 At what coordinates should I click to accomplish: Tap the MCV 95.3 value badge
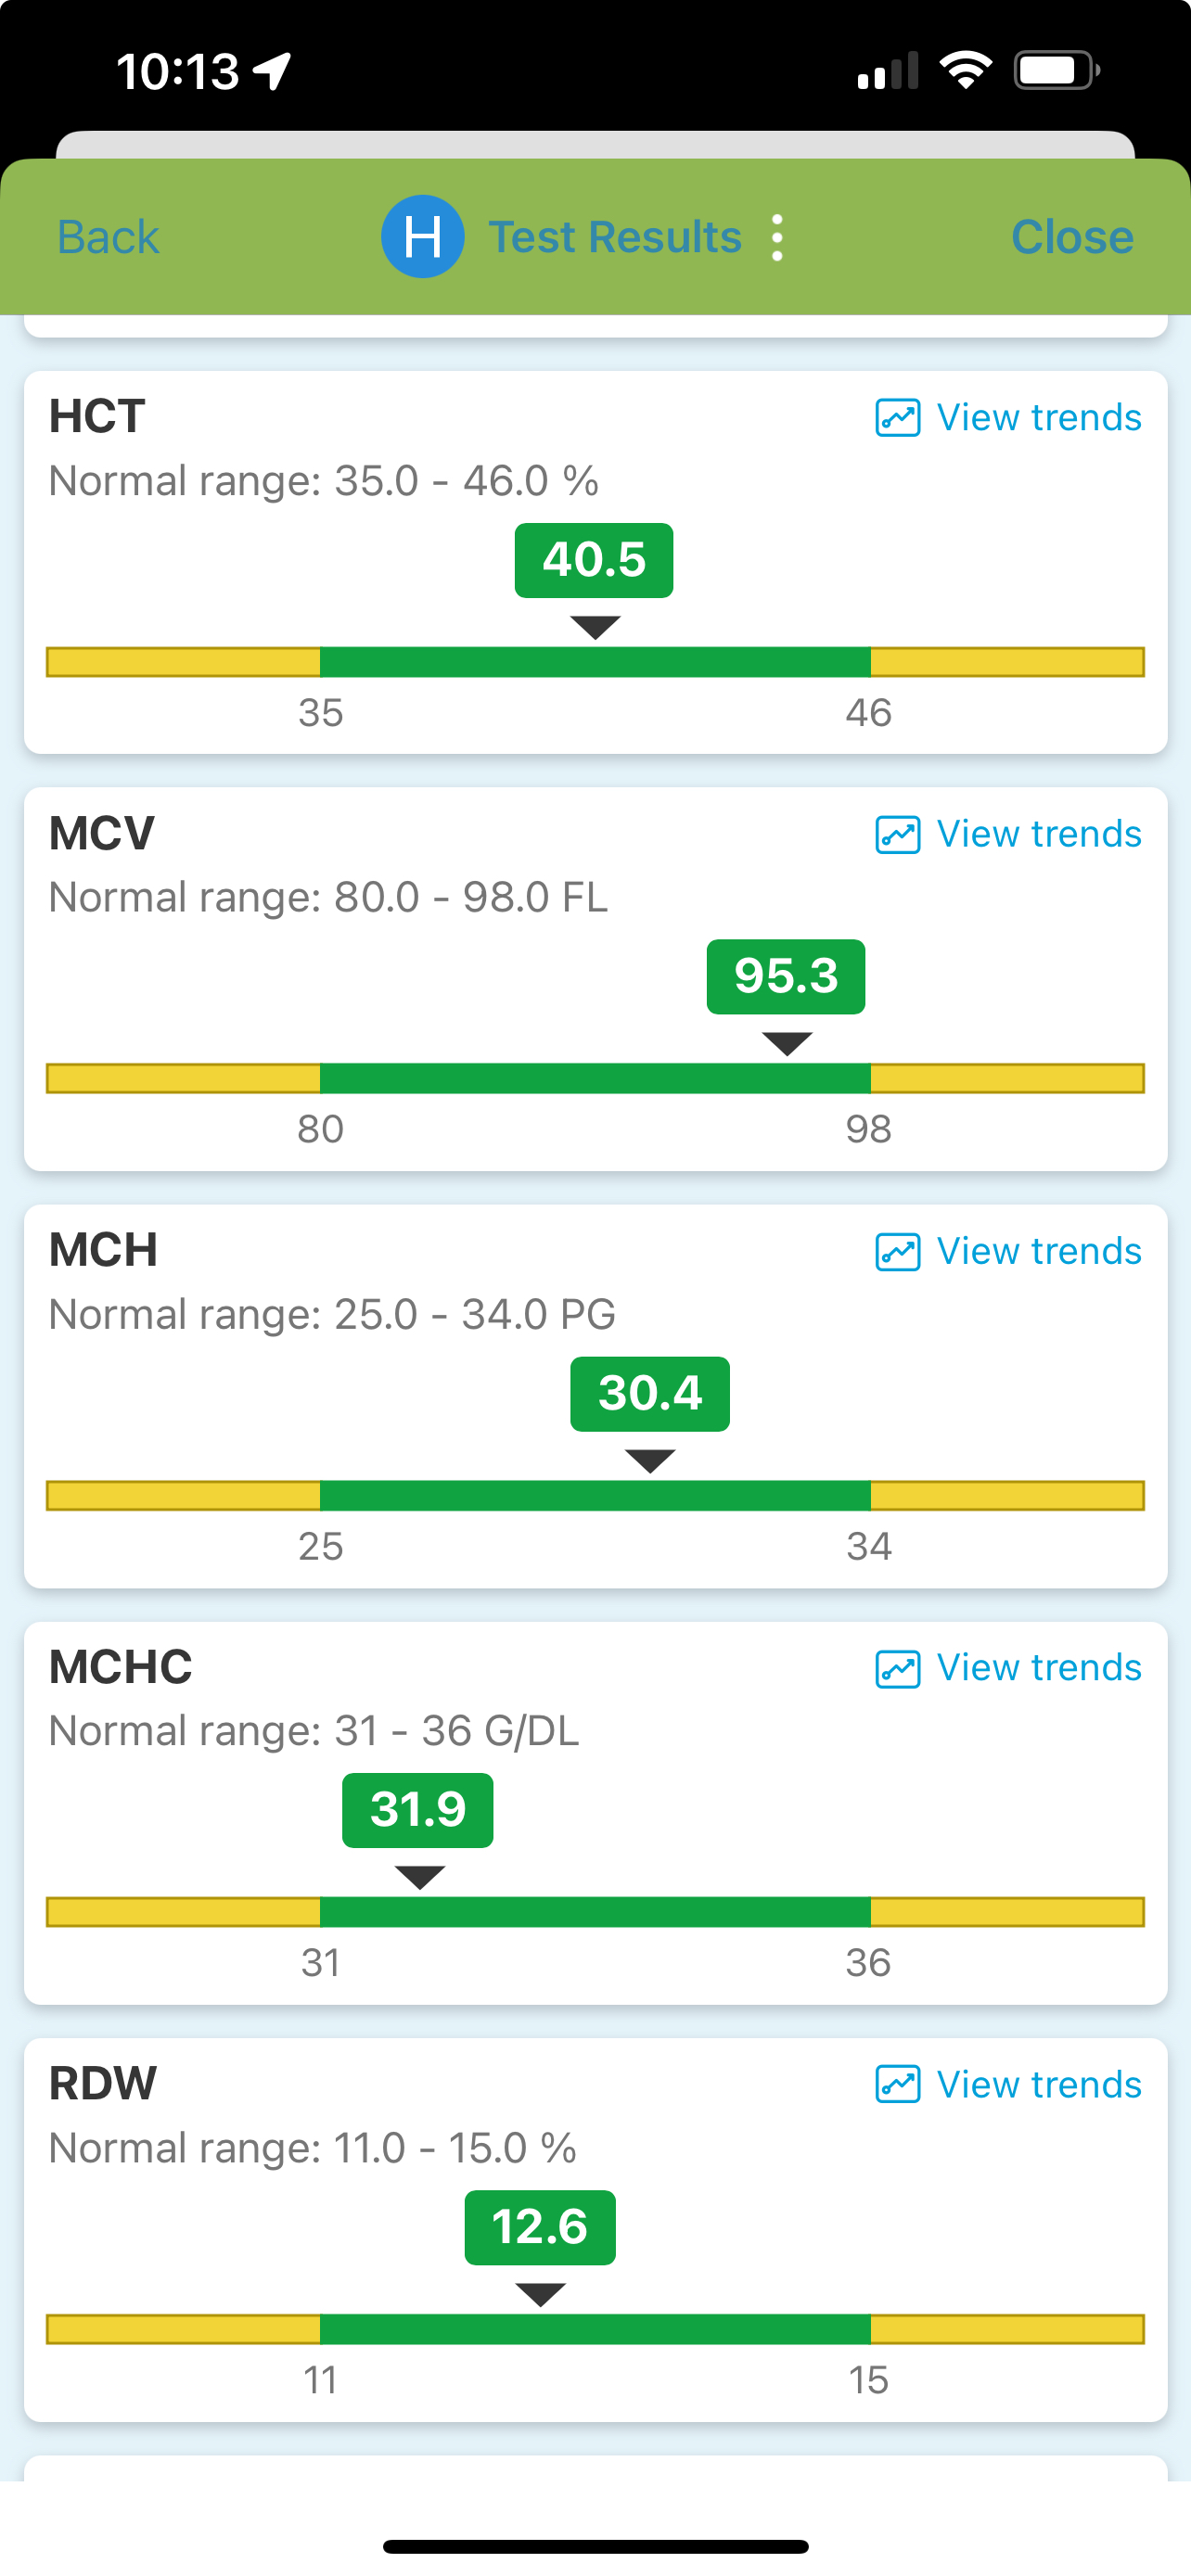(786, 977)
